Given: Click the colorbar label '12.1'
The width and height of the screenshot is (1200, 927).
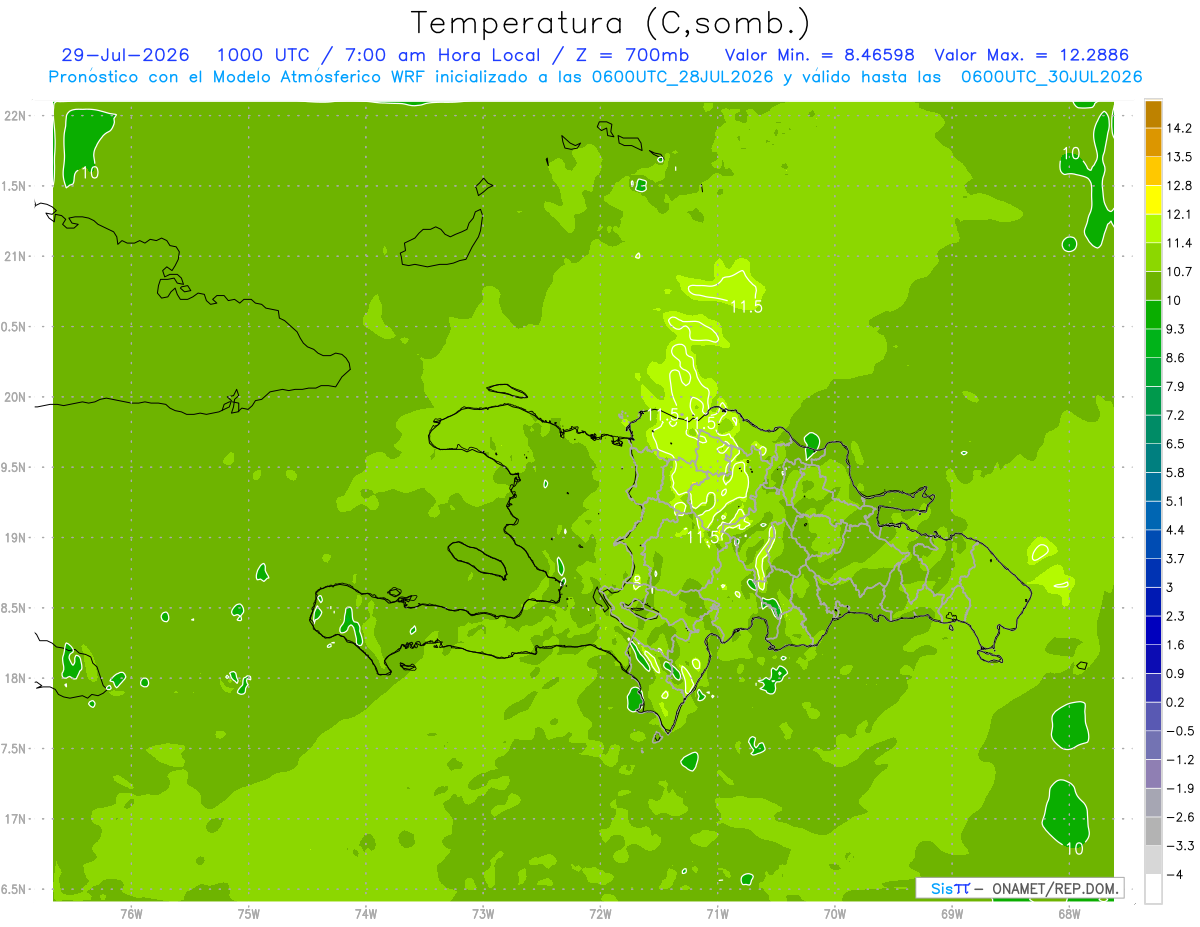Looking at the screenshot, I should [1179, 214].
